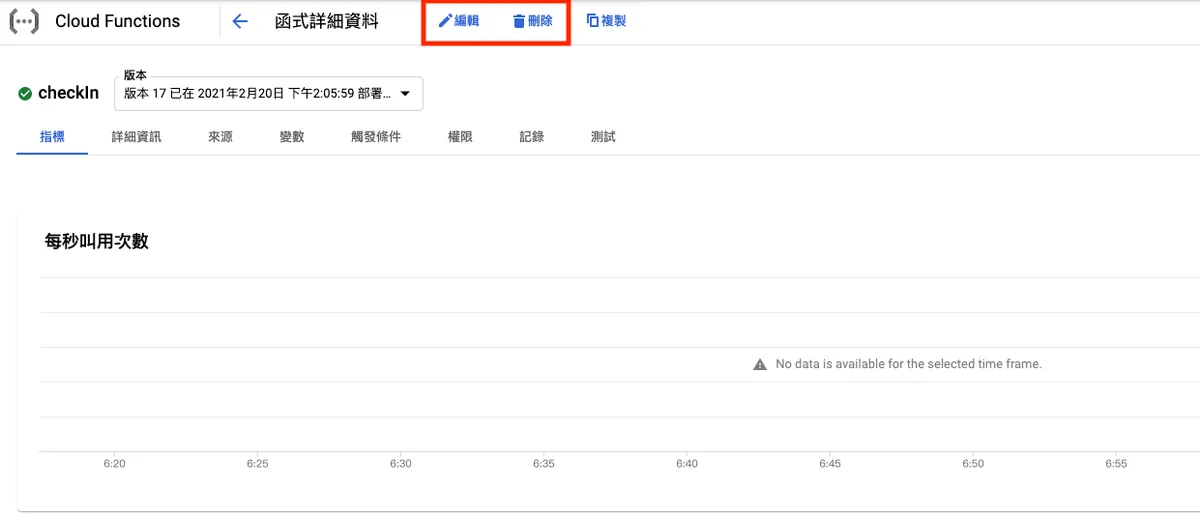Screen dimensions: 1200x517
Task: Go to the 變數 tab
Action: [291, 137]
